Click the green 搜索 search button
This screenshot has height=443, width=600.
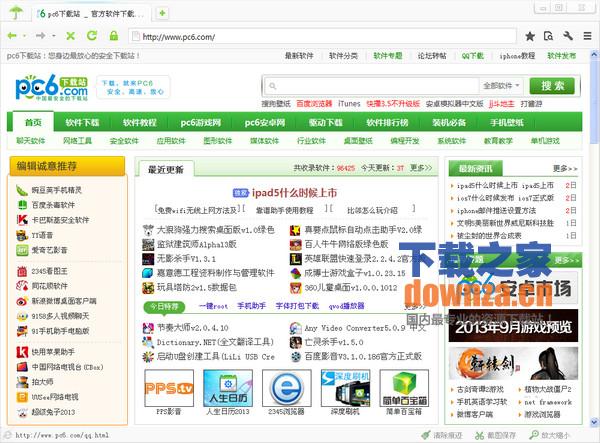552,86
